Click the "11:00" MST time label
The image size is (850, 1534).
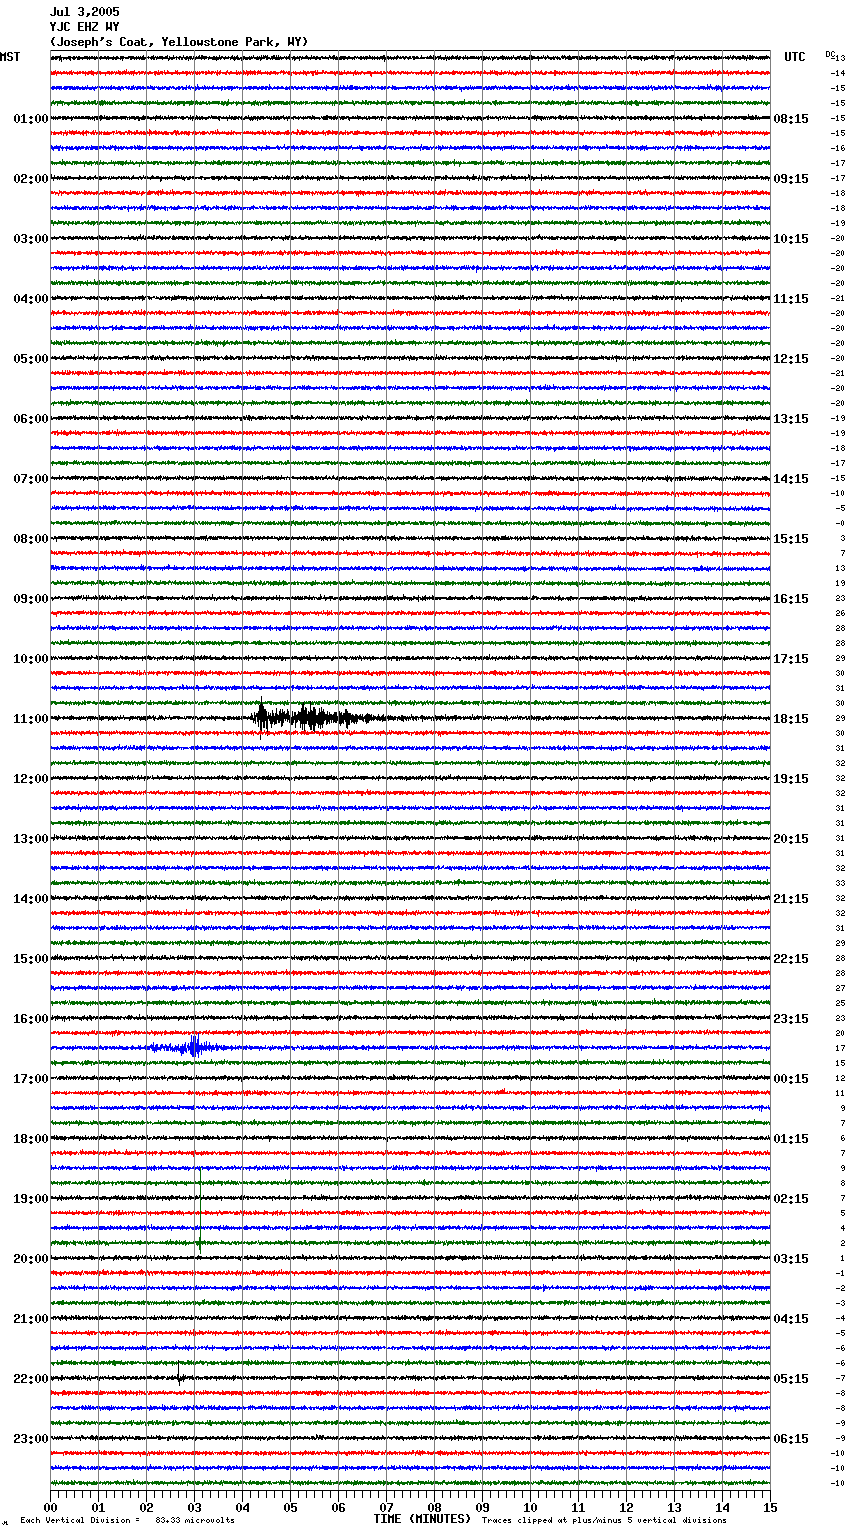click(x=31, y=719)
